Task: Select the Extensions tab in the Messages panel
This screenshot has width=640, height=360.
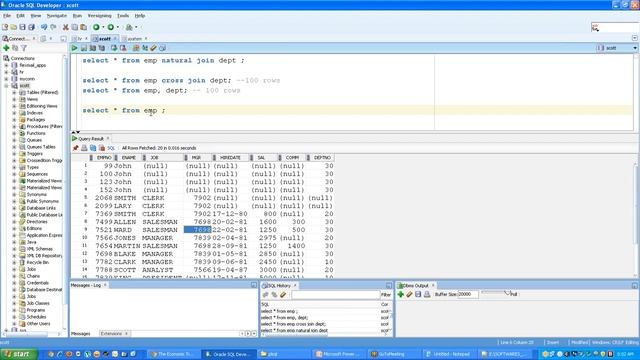Action: point(111,334)
